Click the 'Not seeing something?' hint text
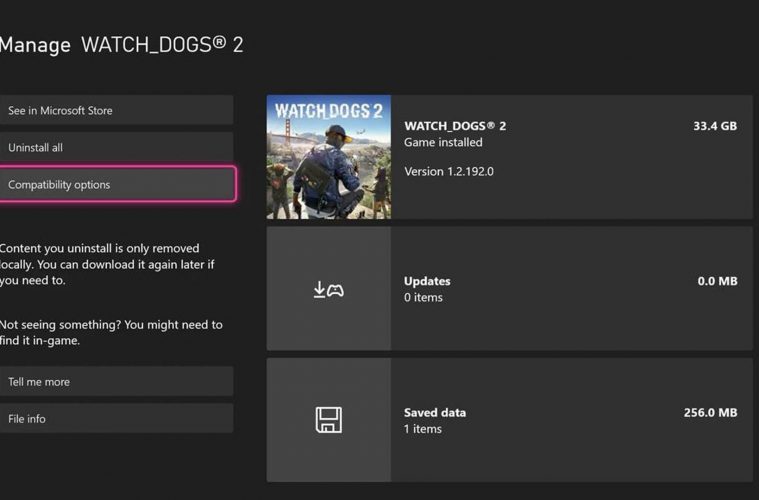The height and width of the screenshot is (500, 759). coord(111,333)
